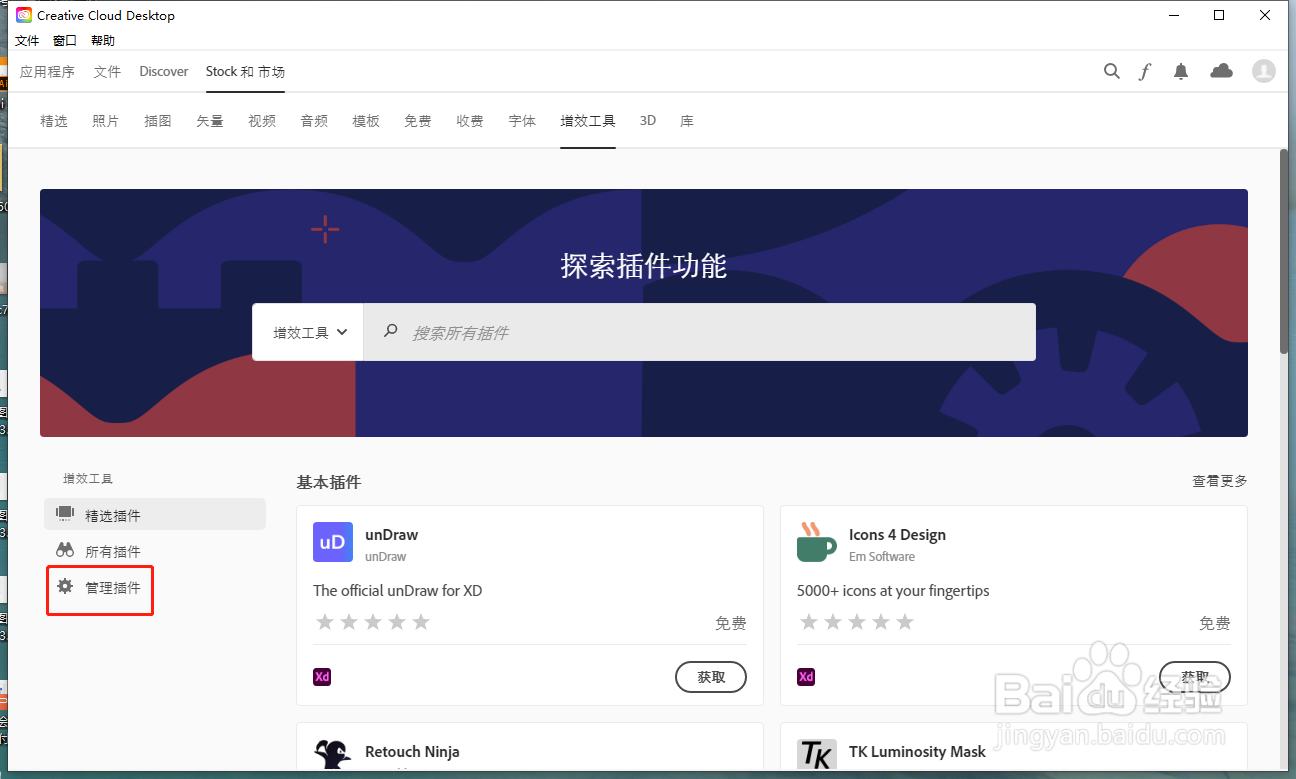The width and height of the screenshot is (1296, 779).
Task: Select 精选插件 in the sidebar
Action: pos(155,514)
